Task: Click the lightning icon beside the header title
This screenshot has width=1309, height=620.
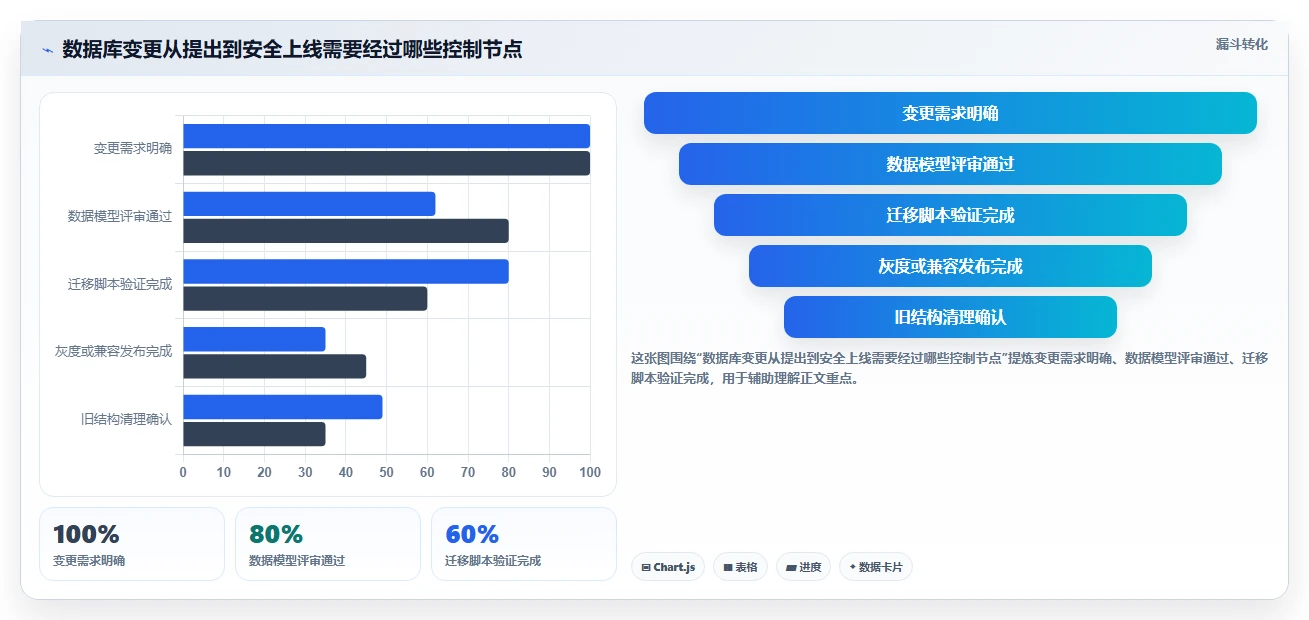Action: pyautogui.click(x=47, y=50)
